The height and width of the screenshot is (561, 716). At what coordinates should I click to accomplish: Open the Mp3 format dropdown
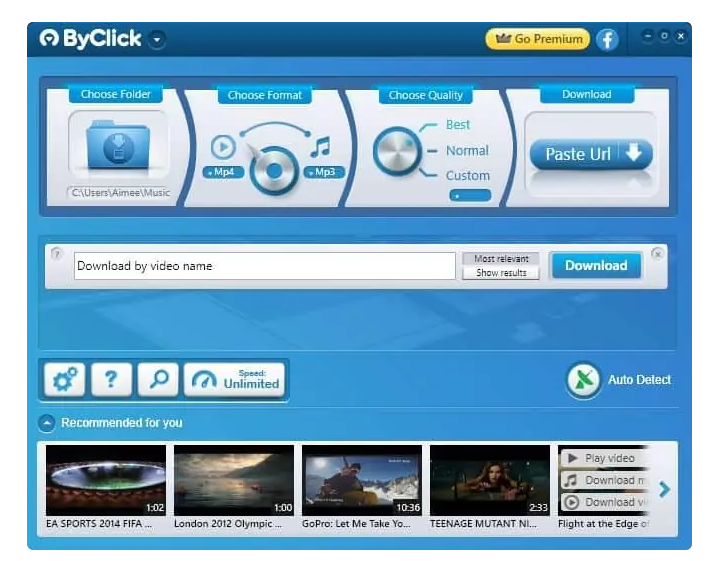(x=324, y=172)
